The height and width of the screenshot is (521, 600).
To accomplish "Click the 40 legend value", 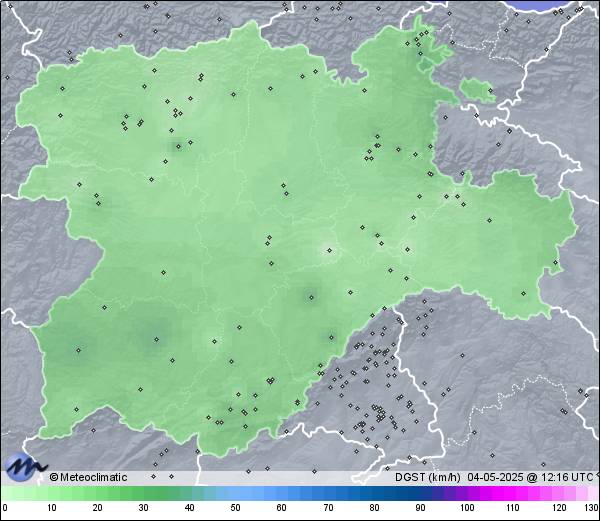I will [x=189, y=508].
